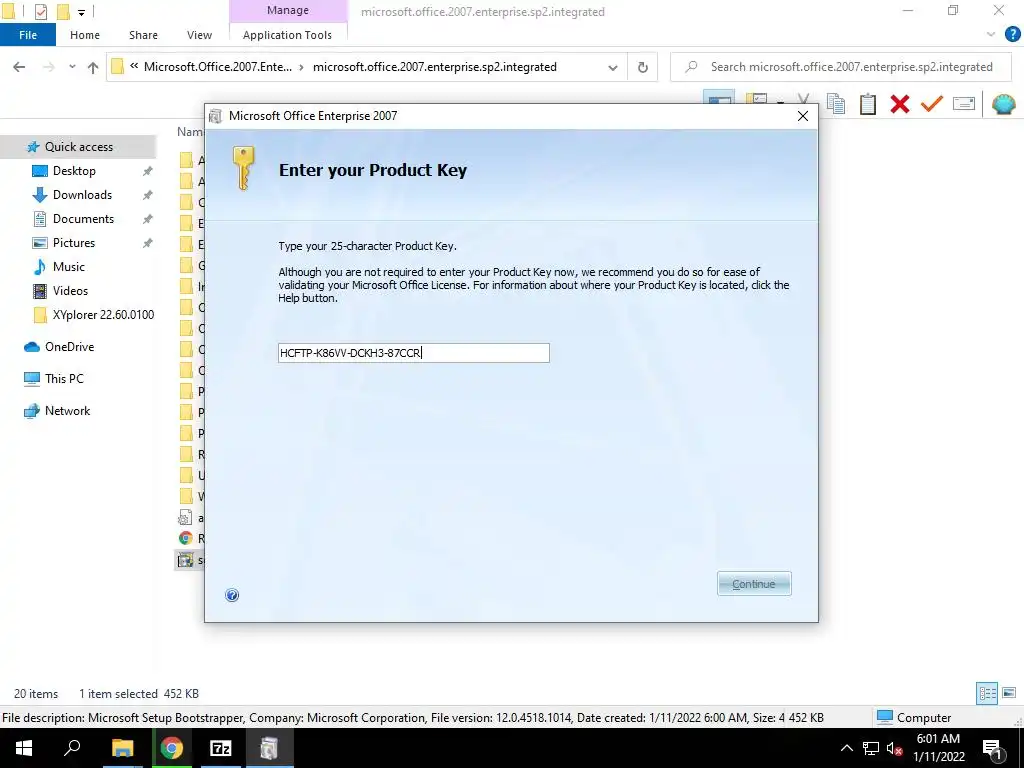The width and height of the screenshot is (1024, 768).
Task: Expand hidden path with double chevron
Action: (x=134, y=66)
